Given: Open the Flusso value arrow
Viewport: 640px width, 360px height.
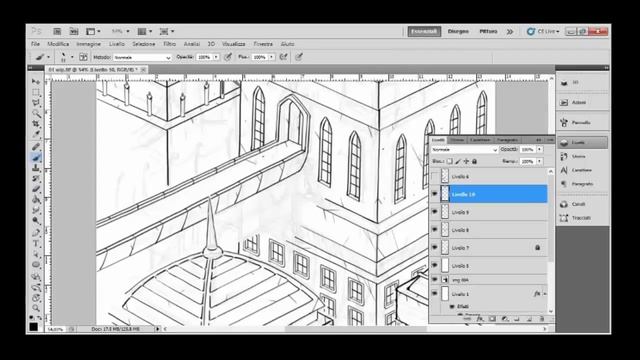Looking at the screenshot, I should coord(271,58).
